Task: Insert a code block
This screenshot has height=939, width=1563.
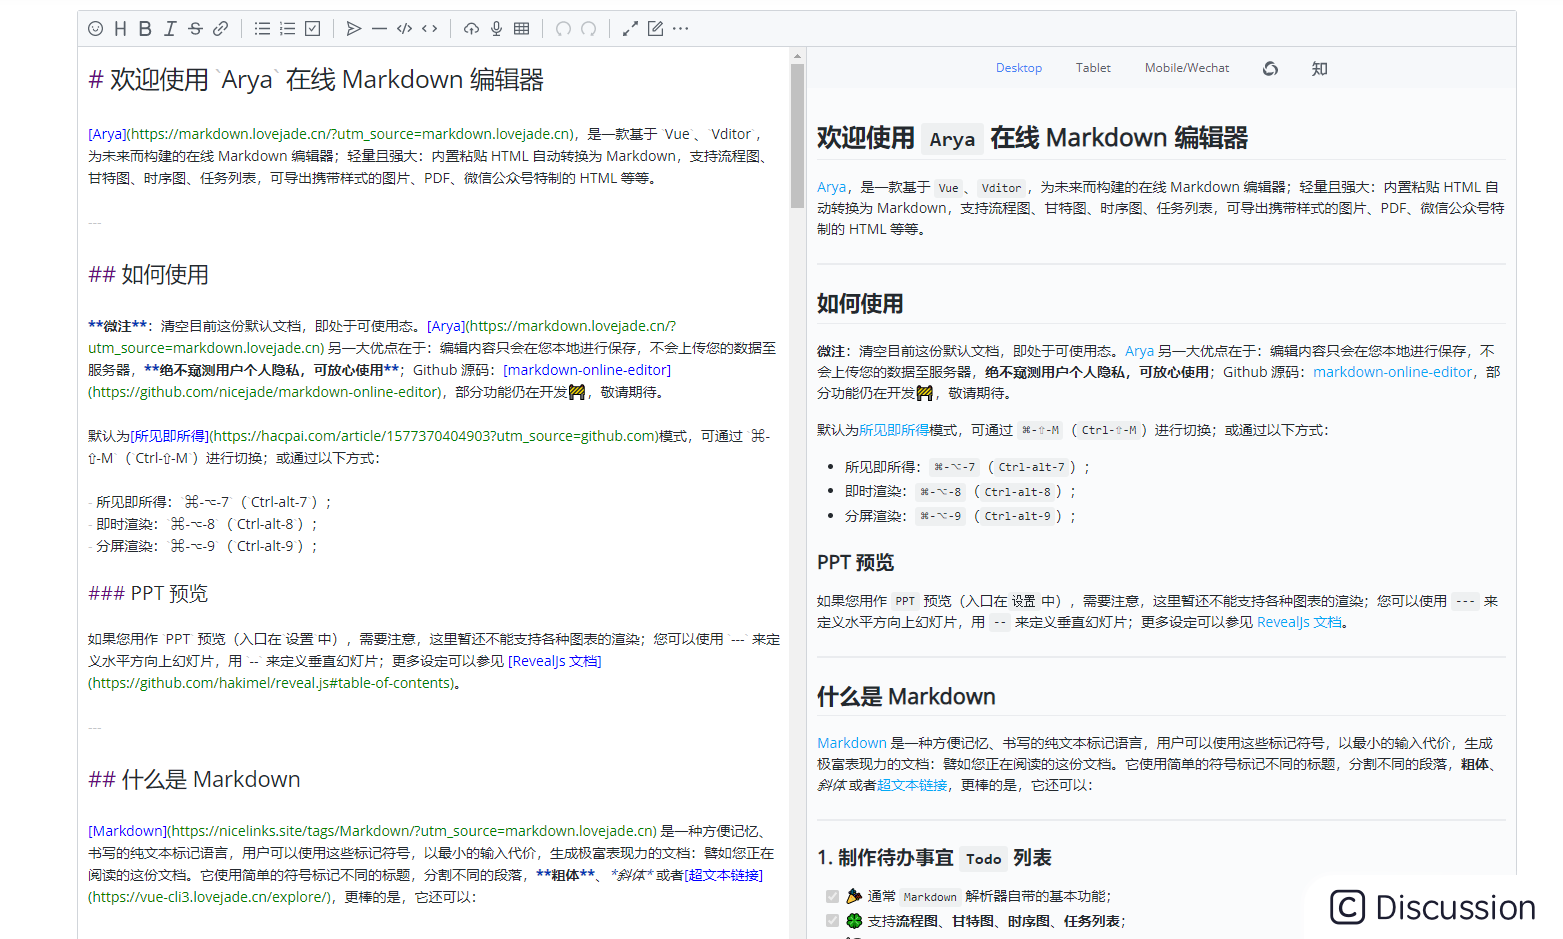Action: 404,29
